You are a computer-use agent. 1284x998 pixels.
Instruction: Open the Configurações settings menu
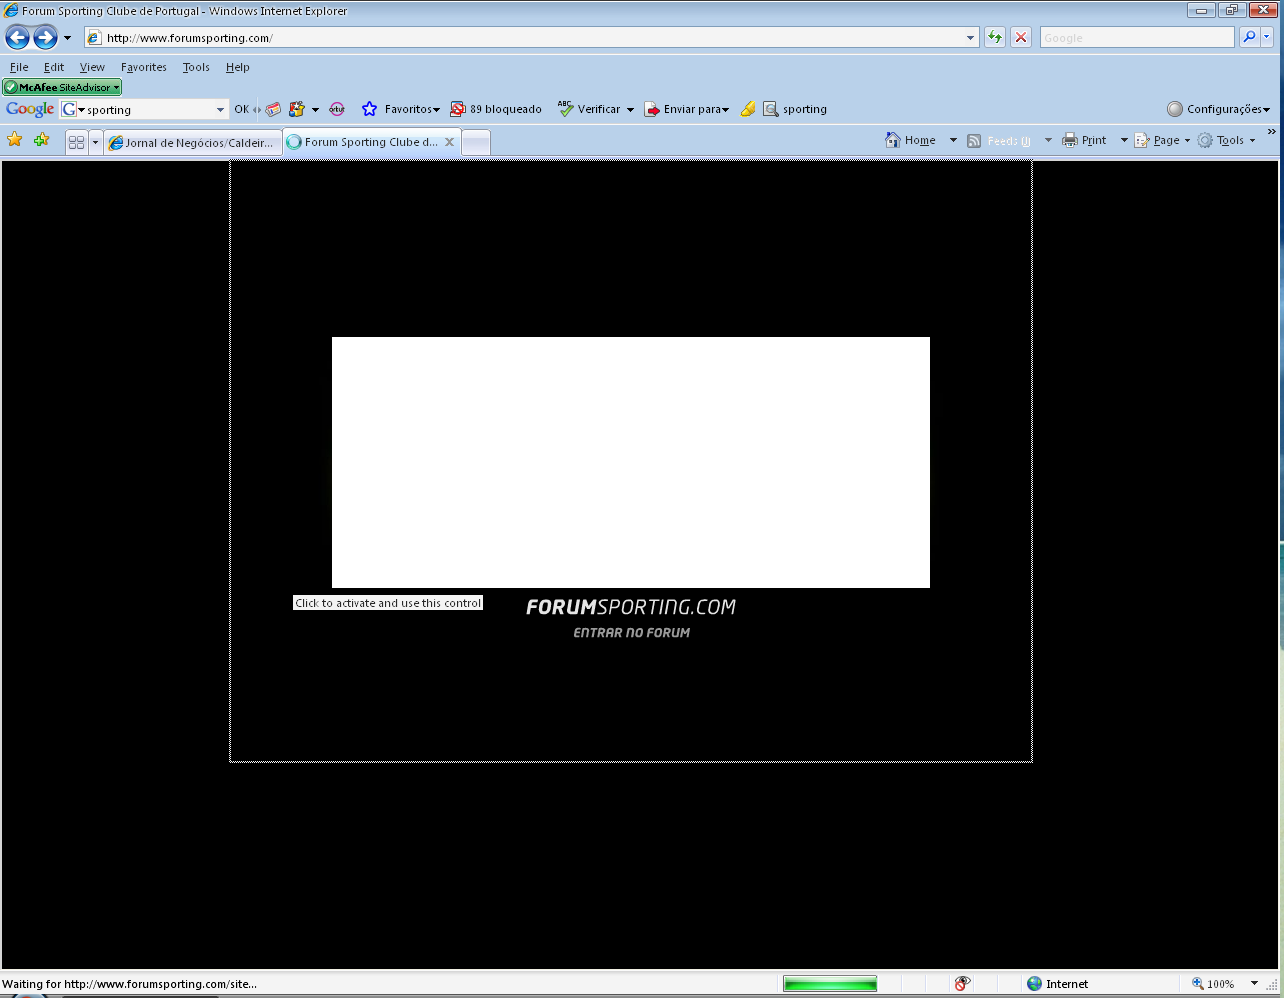click(1218, 110)
